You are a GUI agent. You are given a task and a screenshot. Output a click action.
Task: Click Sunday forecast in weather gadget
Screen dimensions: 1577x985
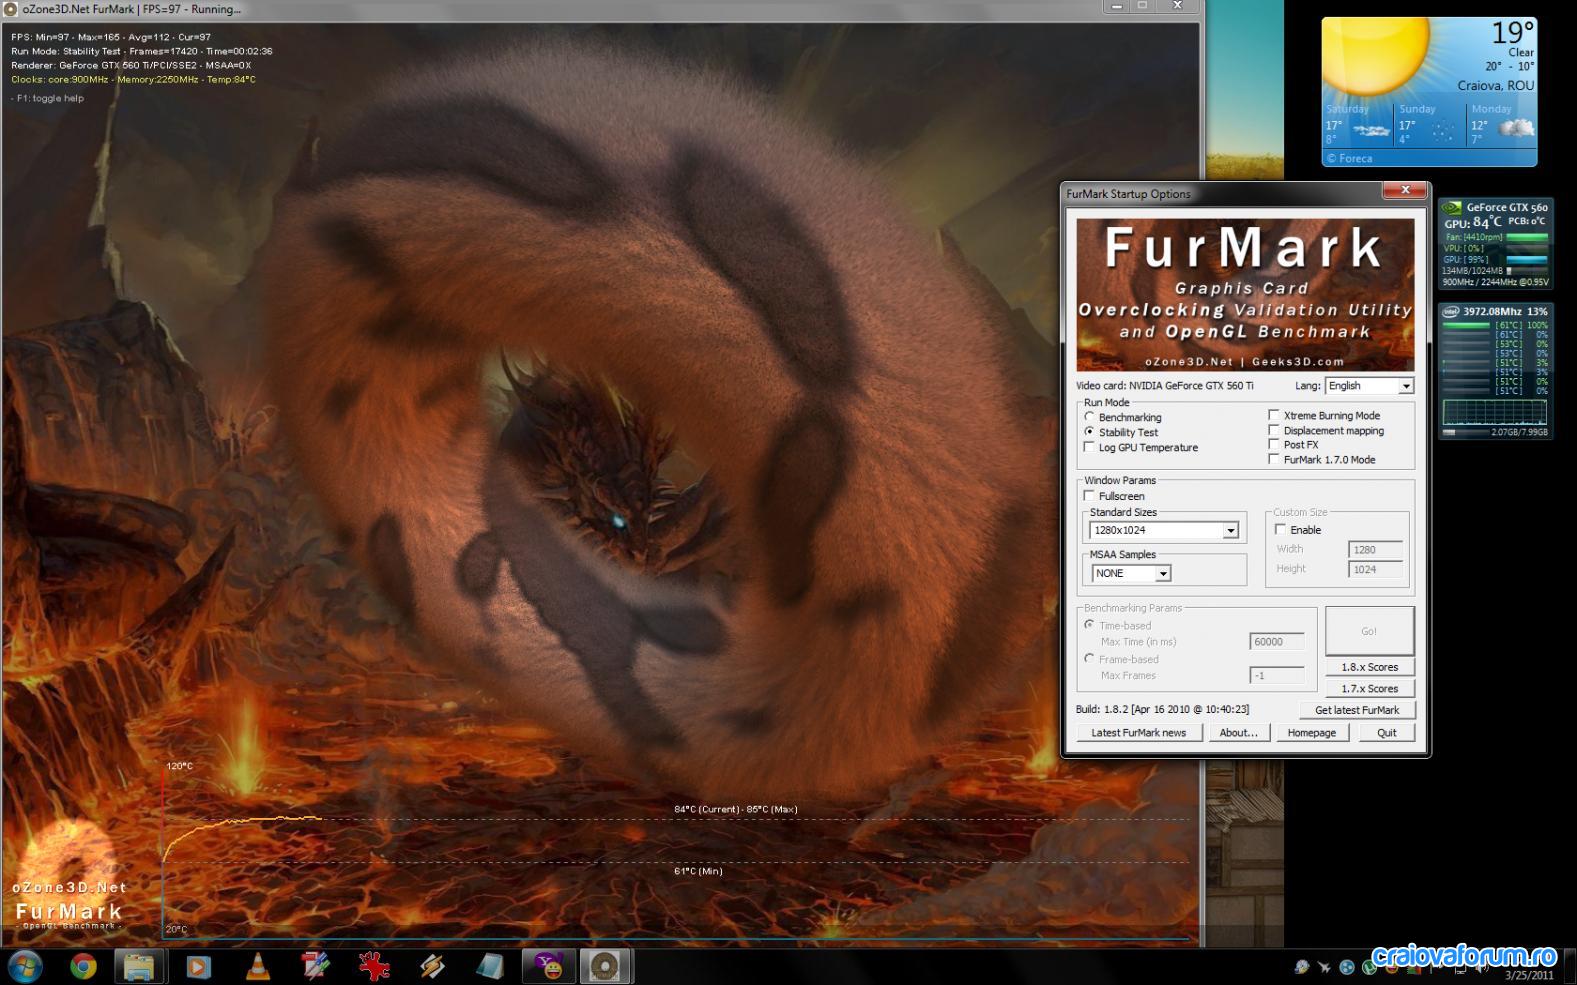click(x=1429, y=126)
